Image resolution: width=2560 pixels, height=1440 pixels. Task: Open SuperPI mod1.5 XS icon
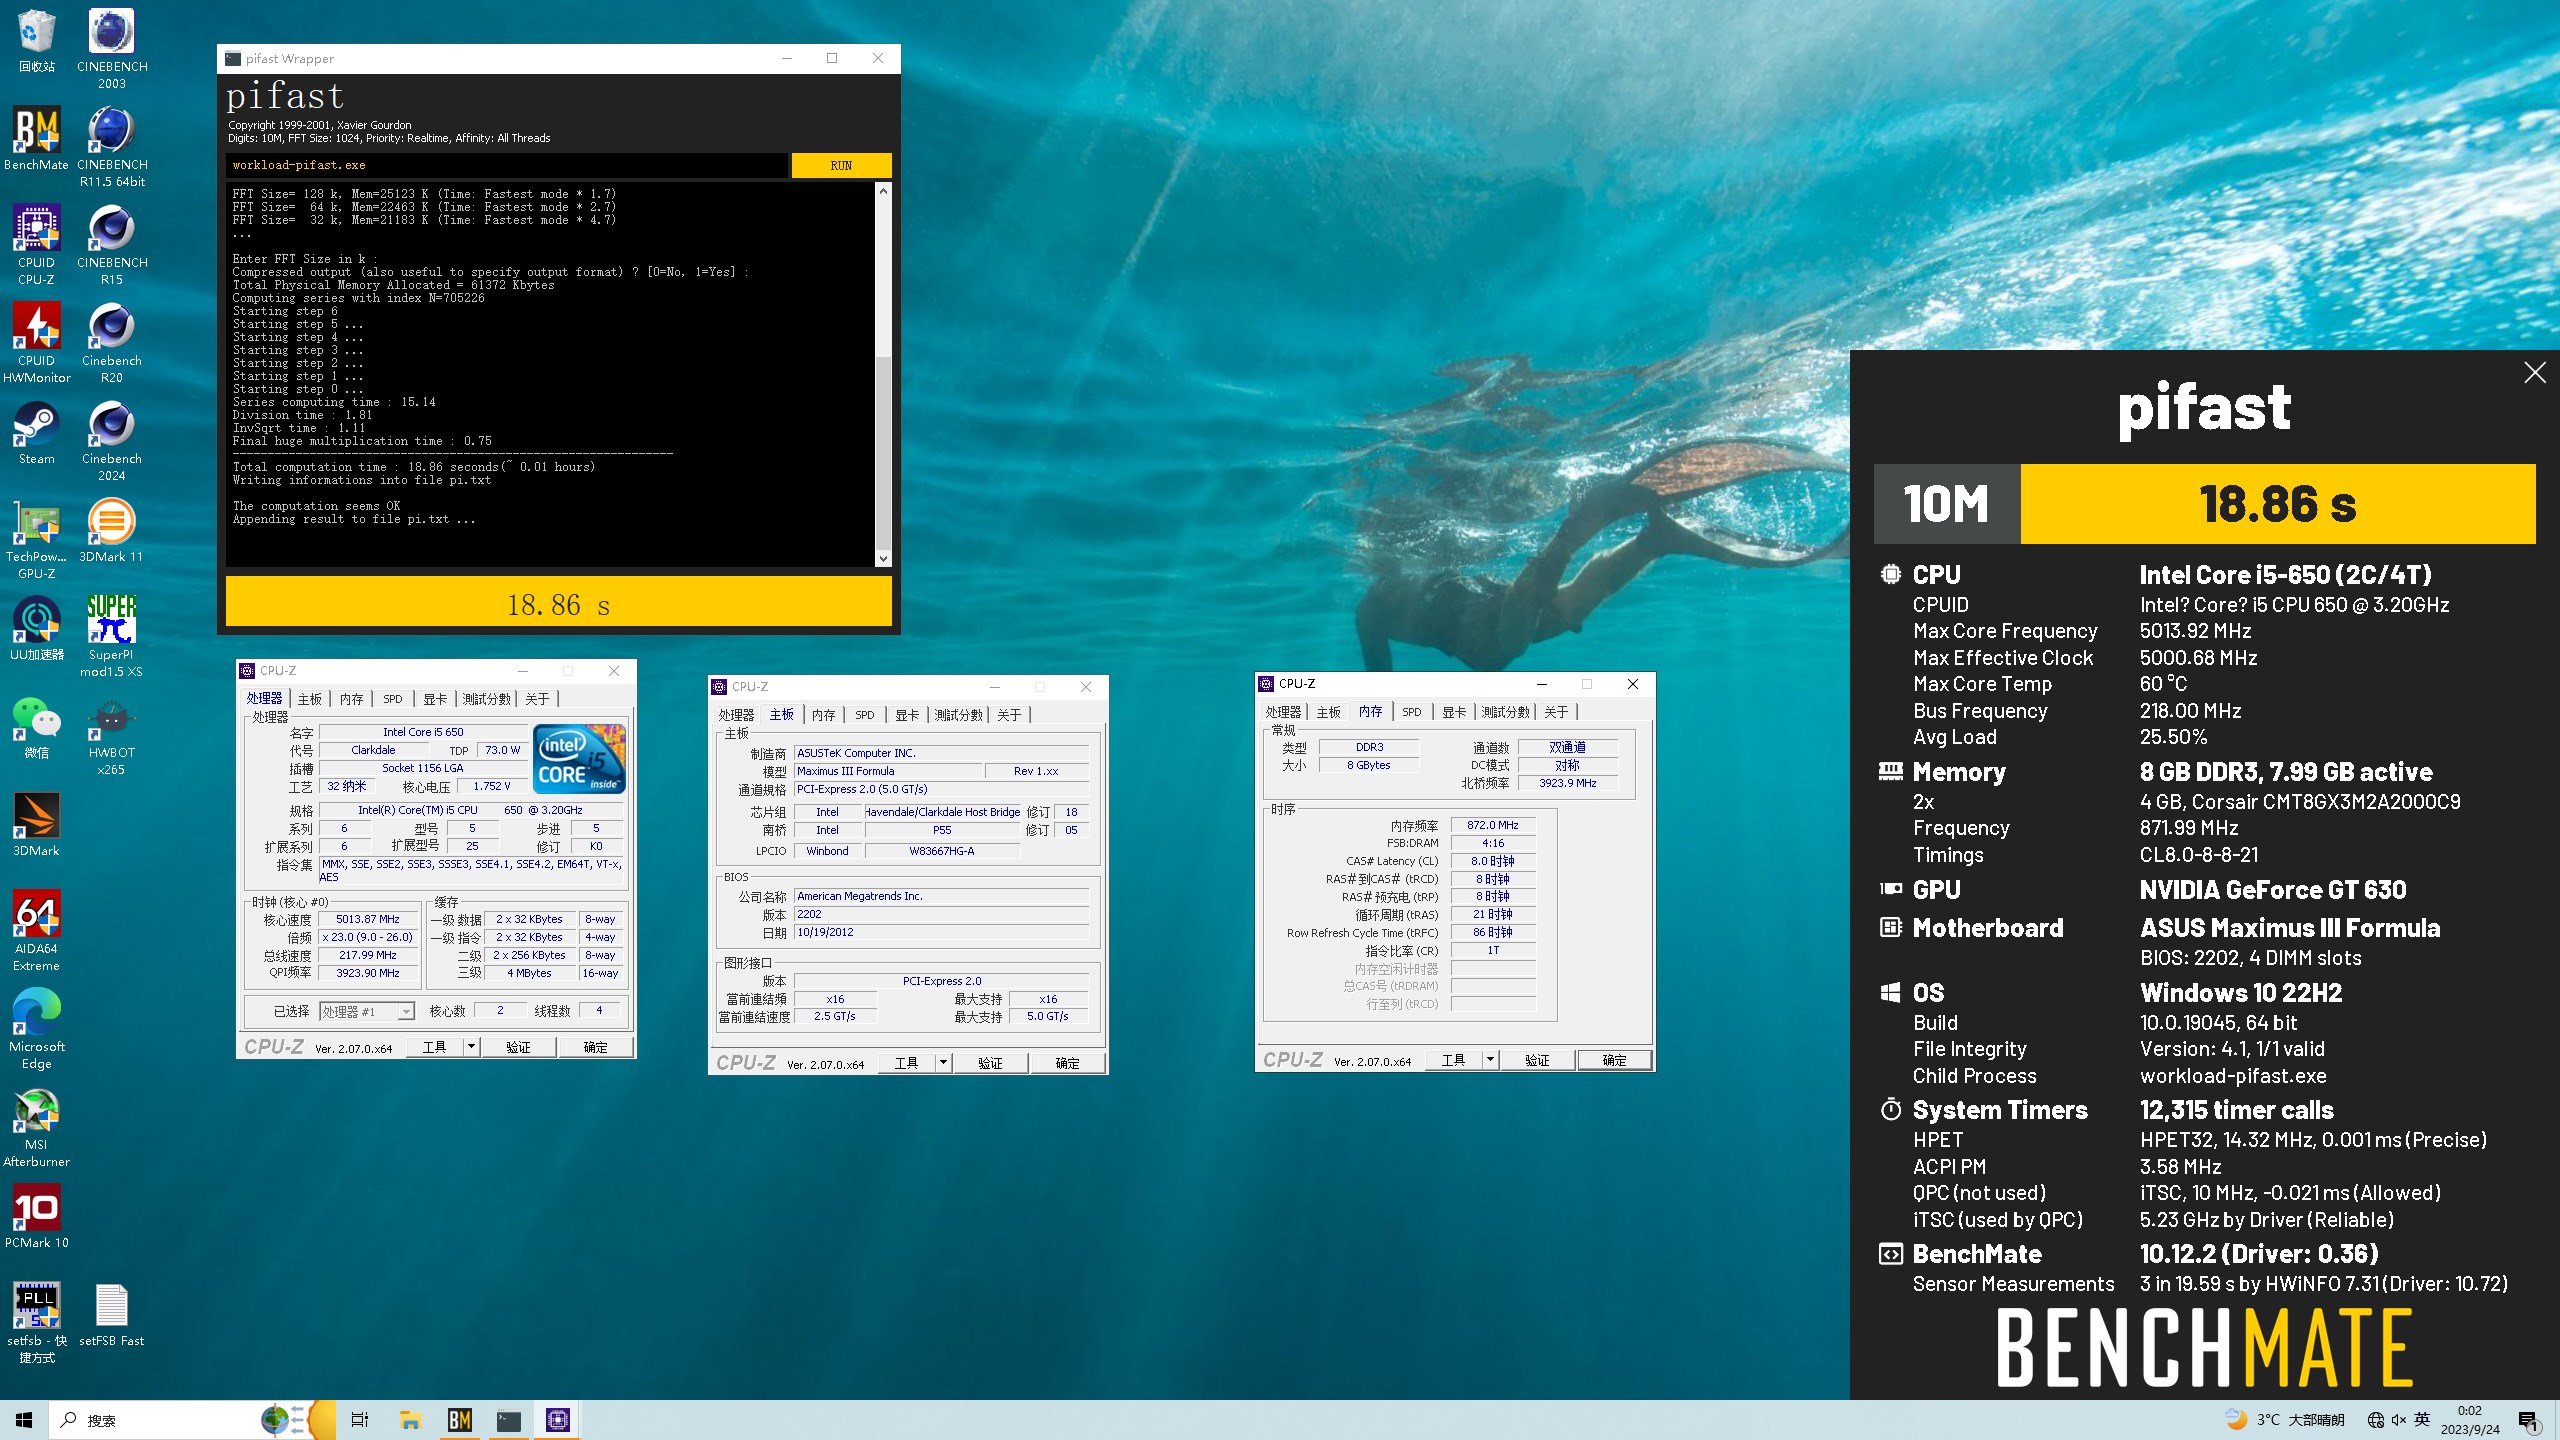pyautogui.click(x=112, y=636)
